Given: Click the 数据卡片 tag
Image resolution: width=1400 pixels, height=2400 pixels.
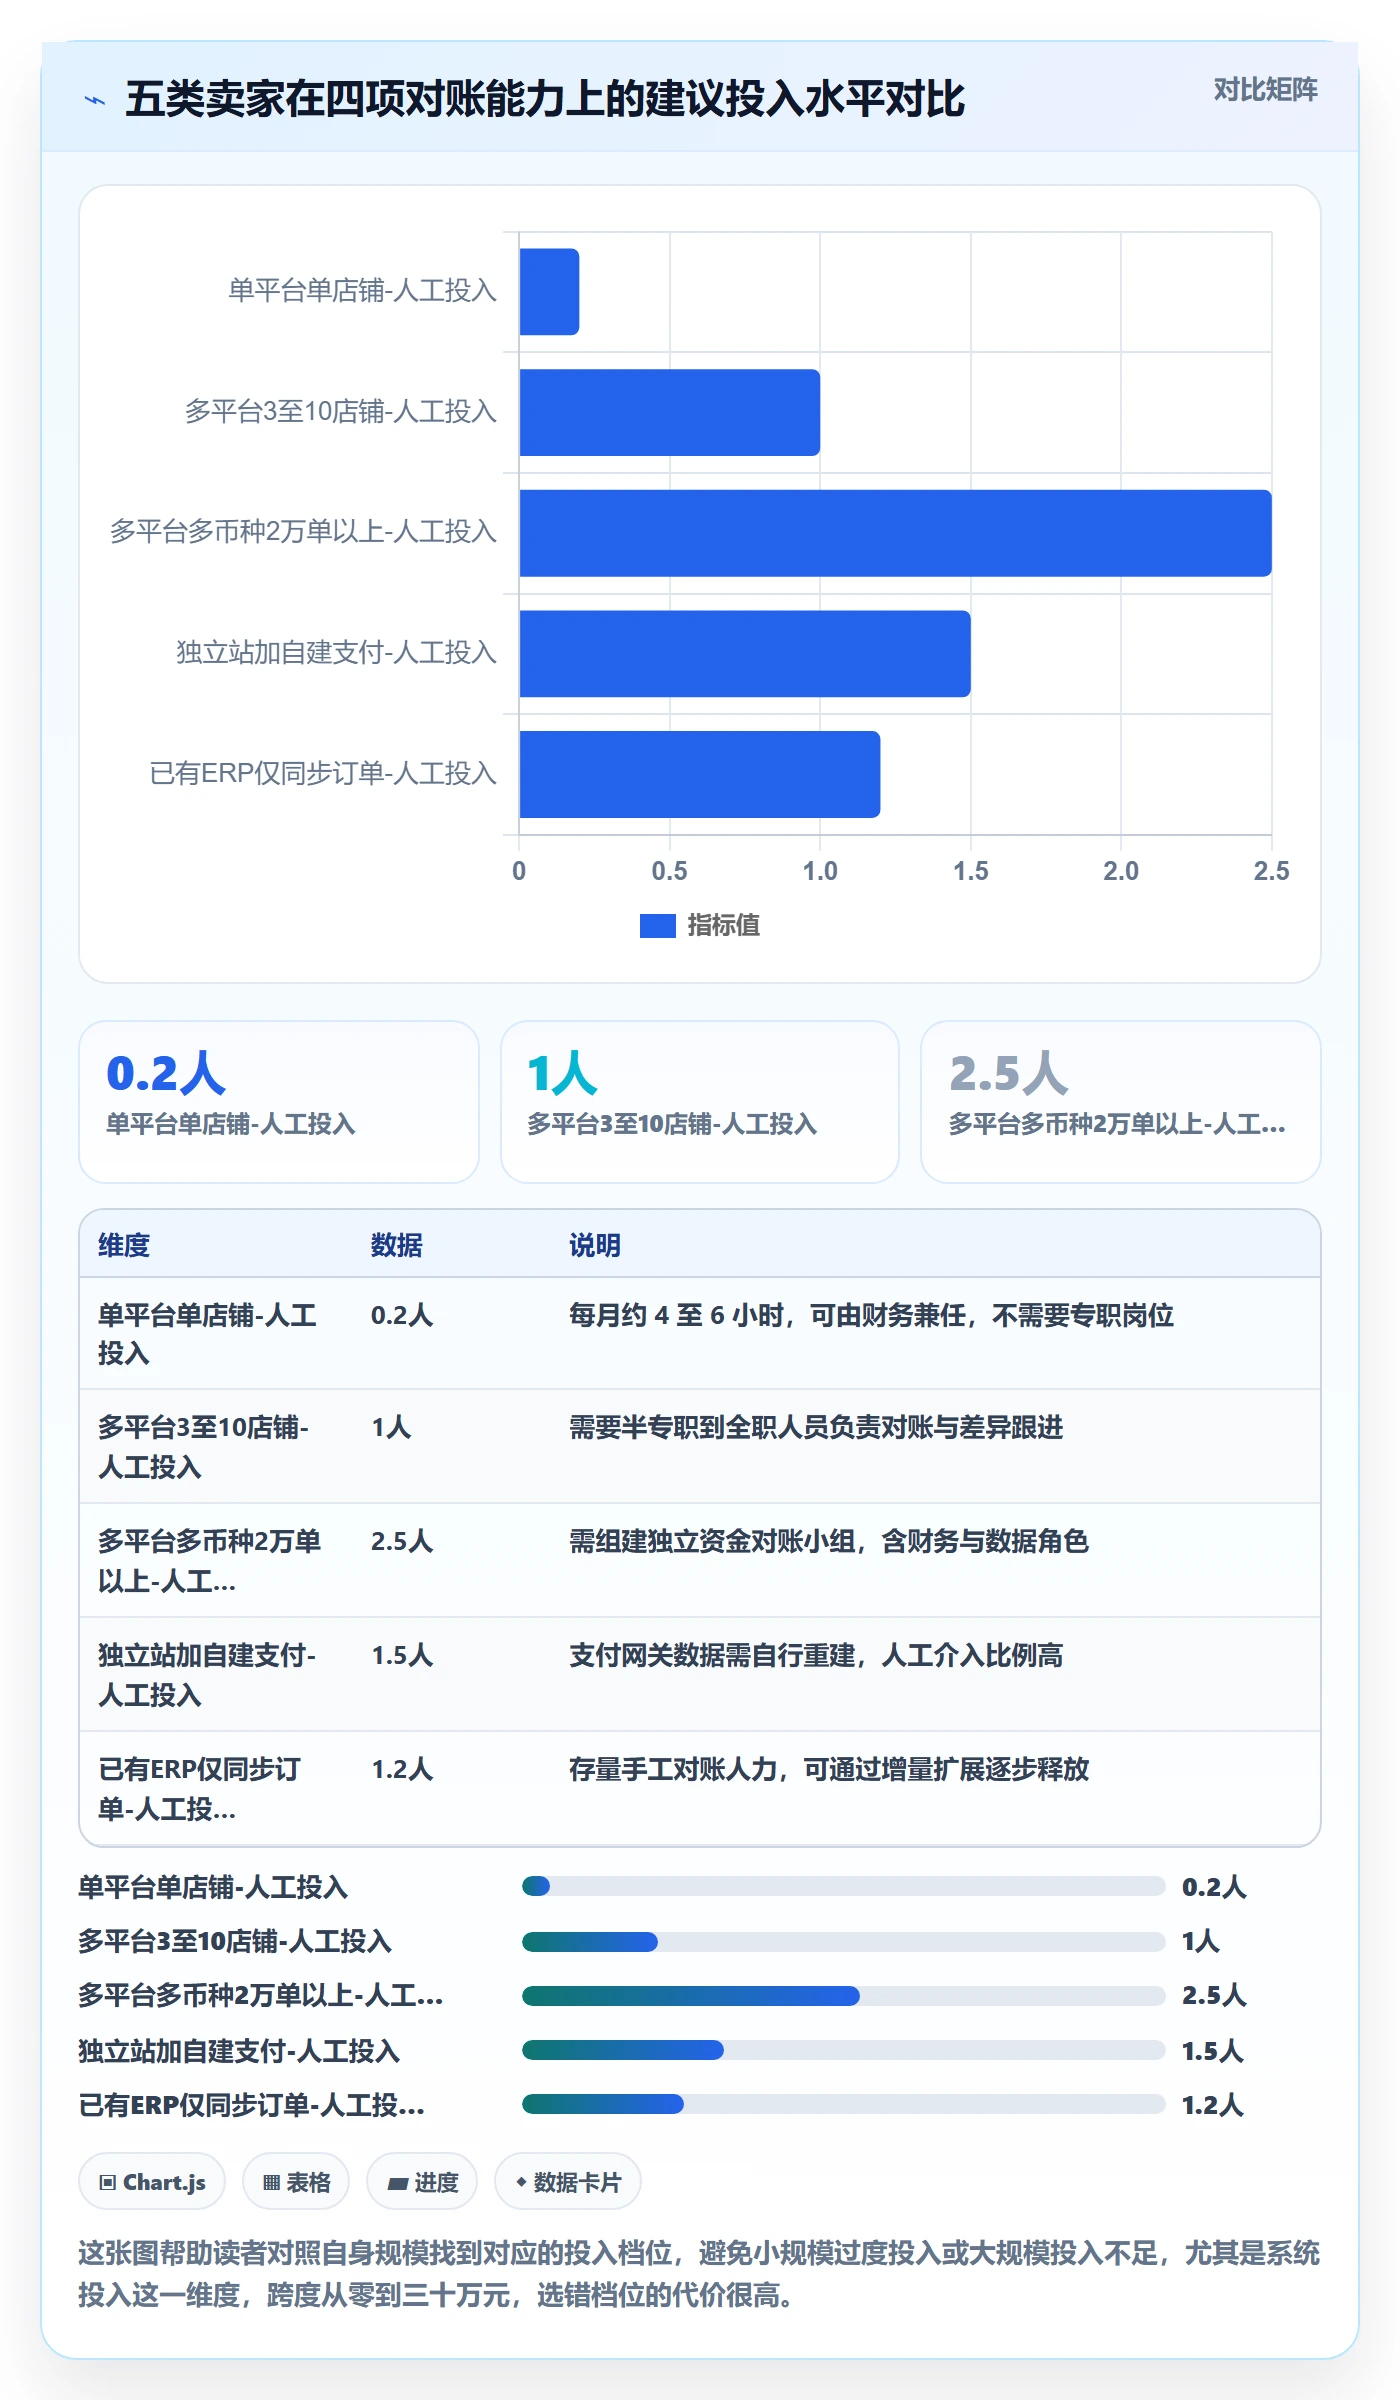Looking at the screenshot, I should [x=568, y=2182].
